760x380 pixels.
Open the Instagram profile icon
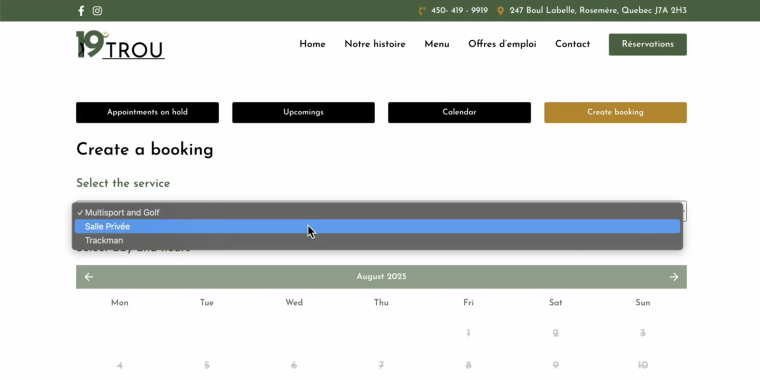click(x=97, y=11)
